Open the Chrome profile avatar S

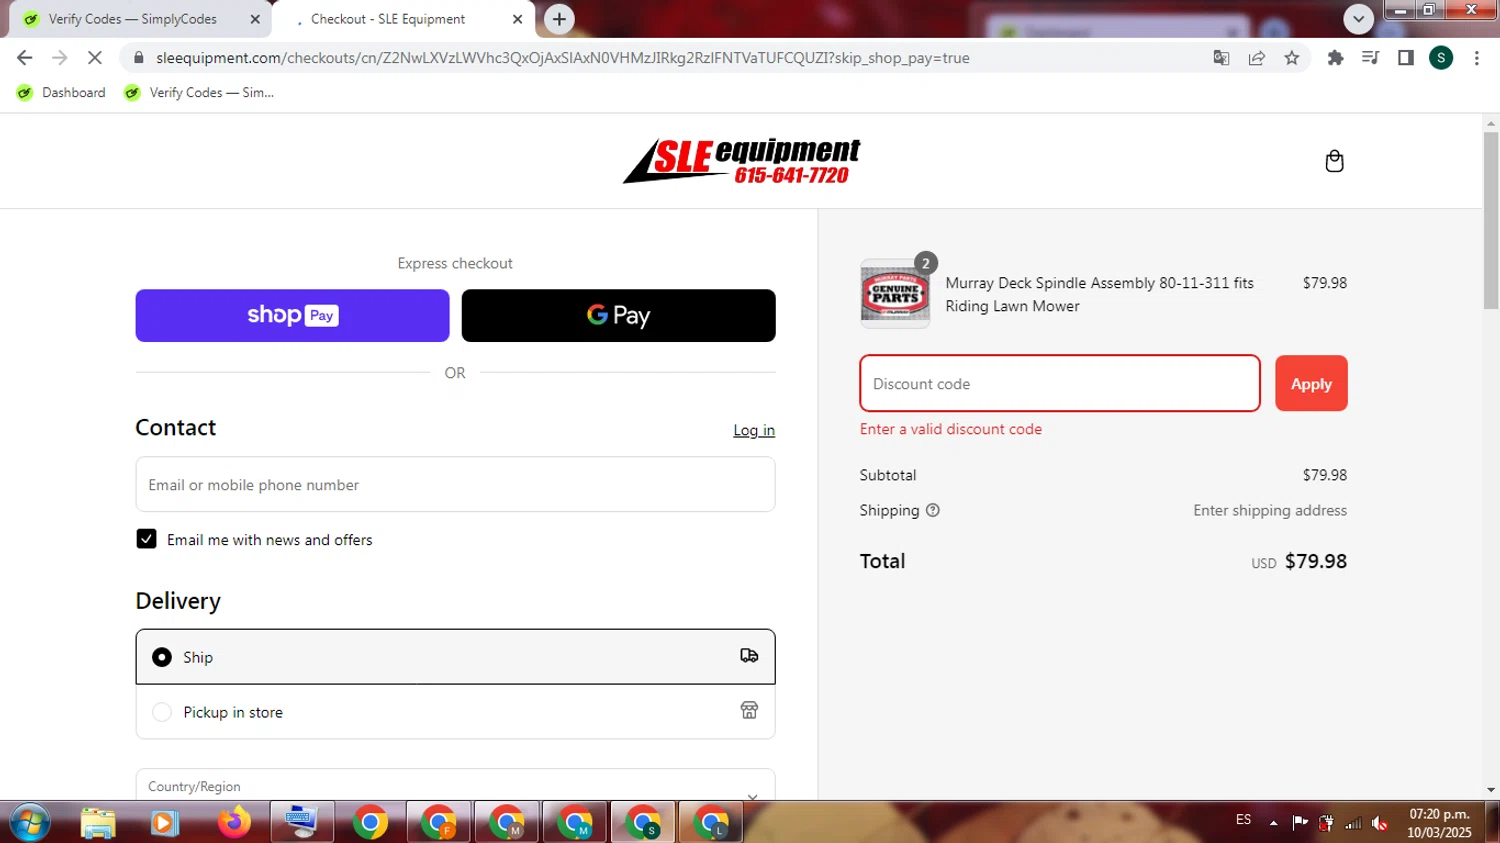[x=1441, y=58]
